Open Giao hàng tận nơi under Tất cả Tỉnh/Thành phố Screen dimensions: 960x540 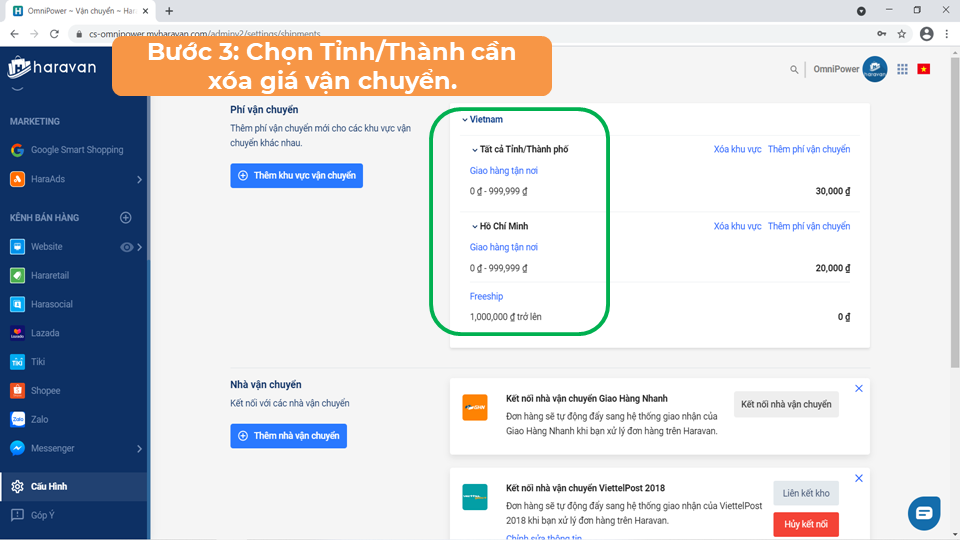coord(503,171)
